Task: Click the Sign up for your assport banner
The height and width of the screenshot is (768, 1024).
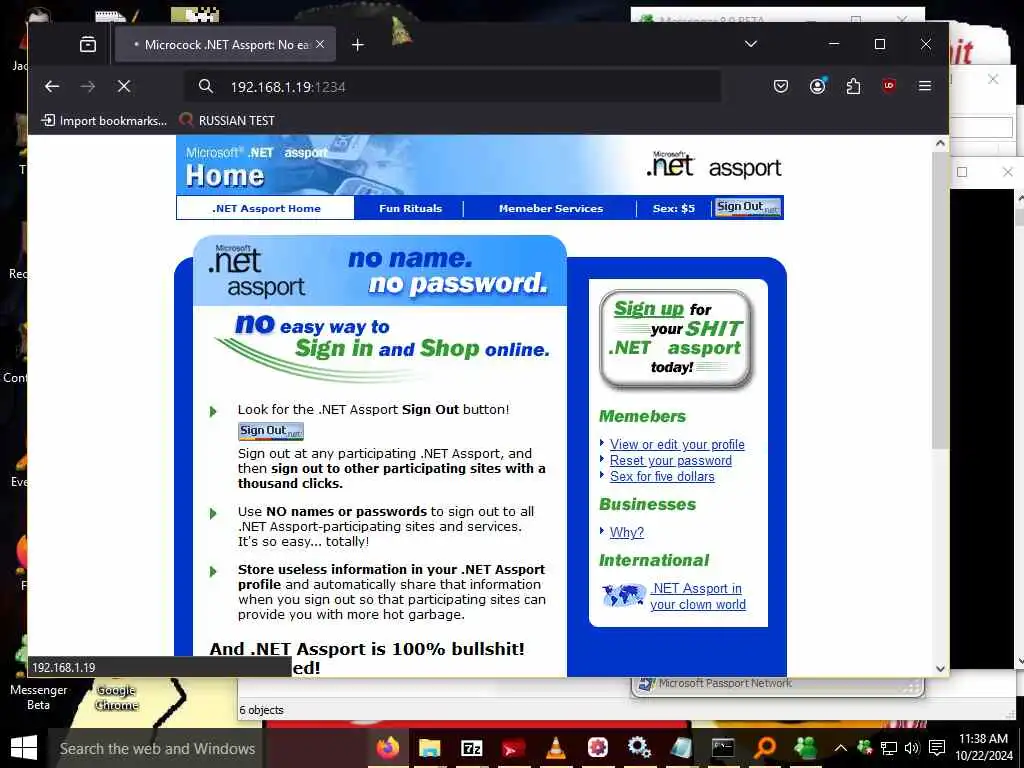Action: point(677,339)
